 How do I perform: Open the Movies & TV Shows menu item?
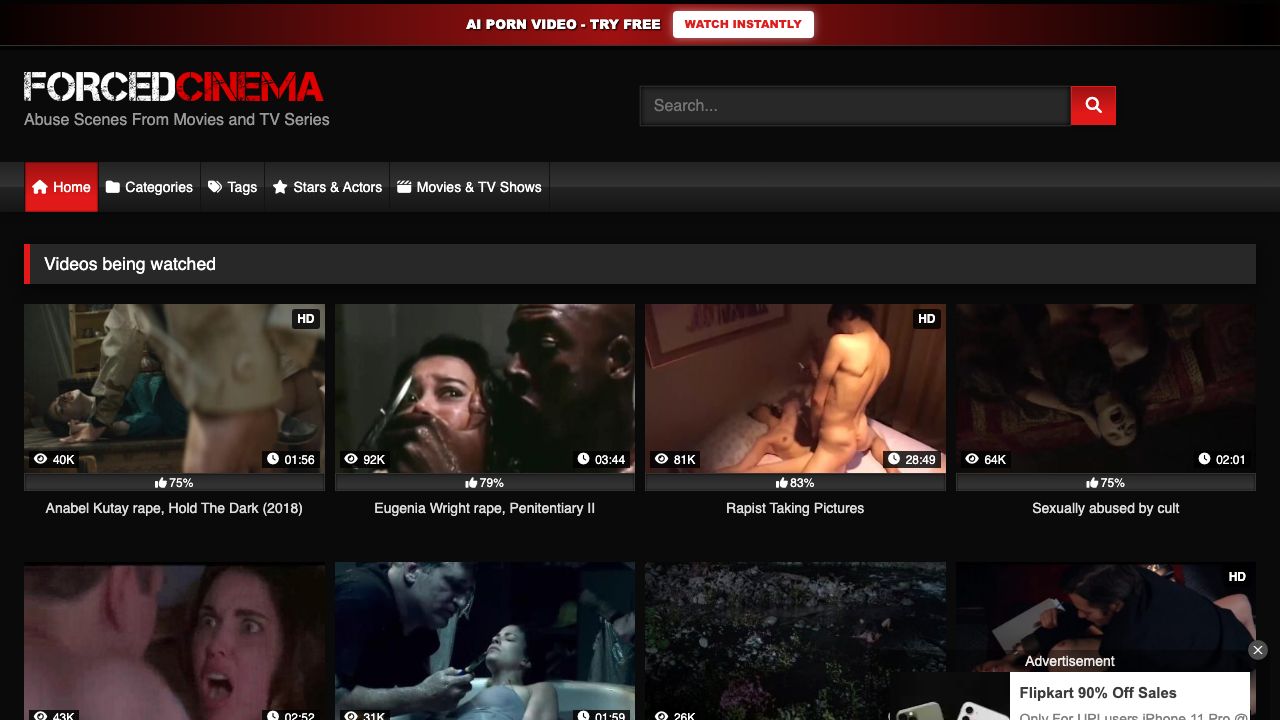pyautogui.click(x=469, y=187)
